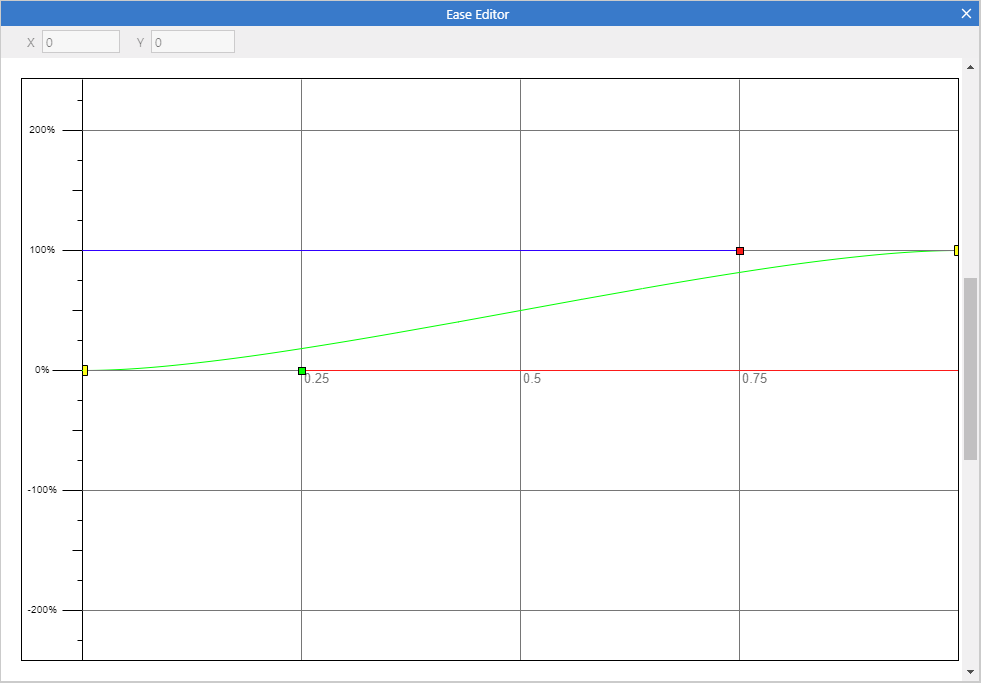Click the Ease Editor title bar text
981x683 pixels.
pos(478,14)
